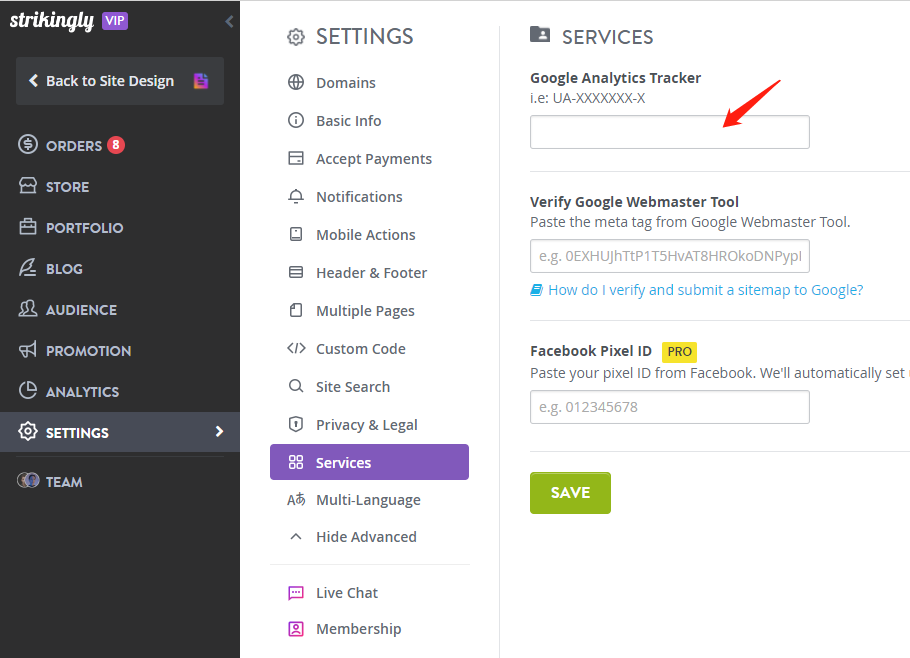
Task: Expand SETTINGS arrow in sidebar
Action: pos(219,431)
